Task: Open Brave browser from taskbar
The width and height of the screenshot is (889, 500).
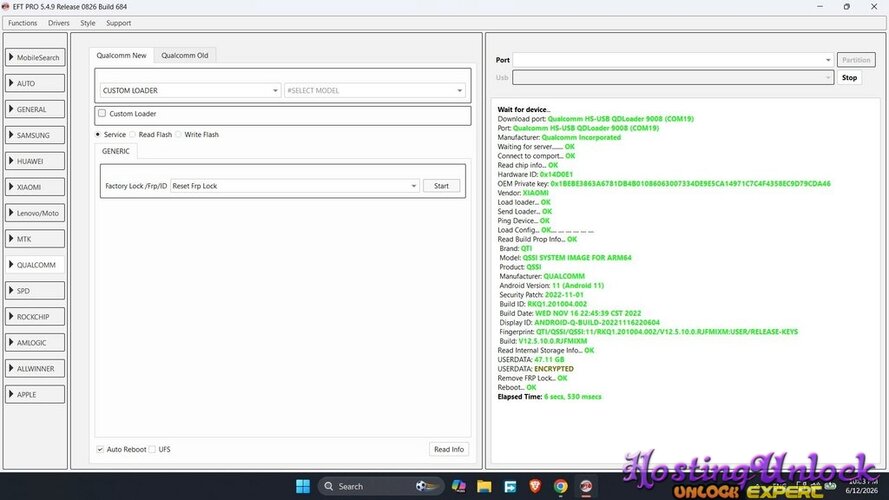Action: (x=535, y=486)
